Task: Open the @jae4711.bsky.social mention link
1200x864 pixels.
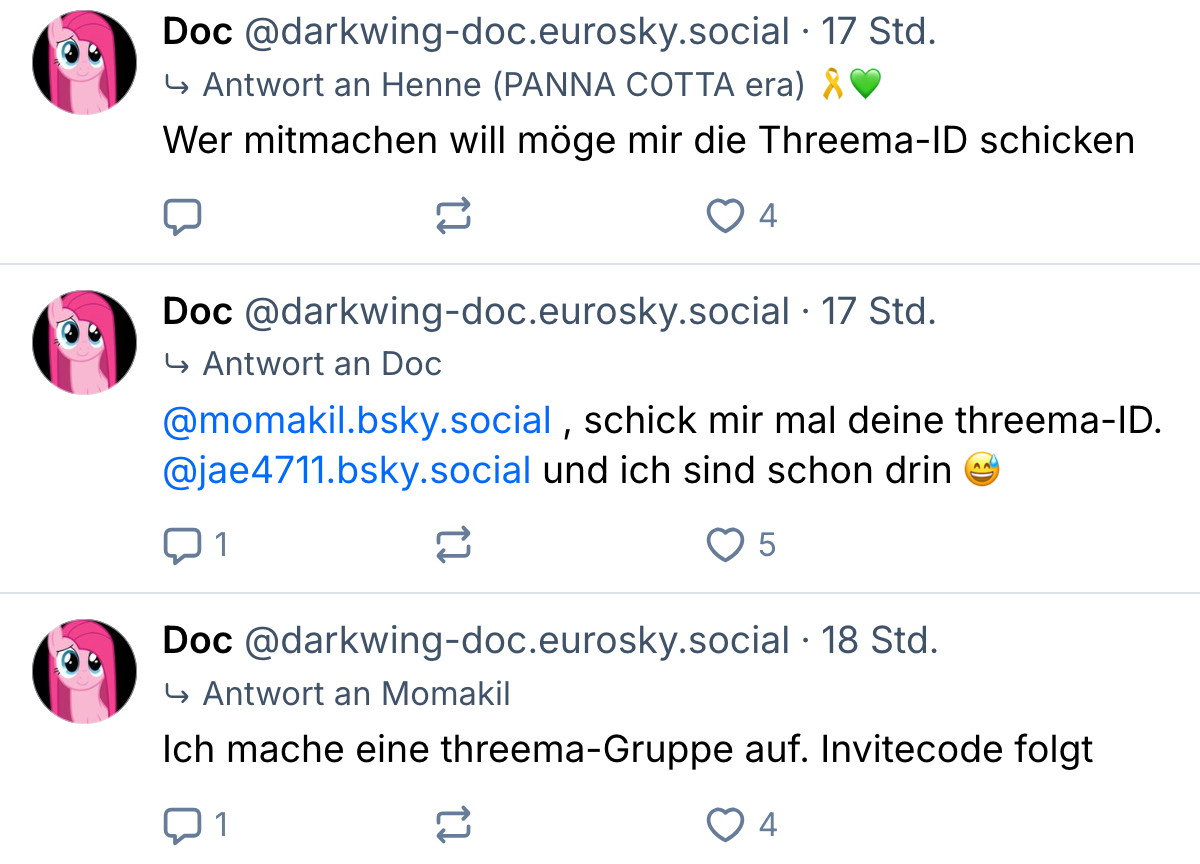Action: pos(346,470)
